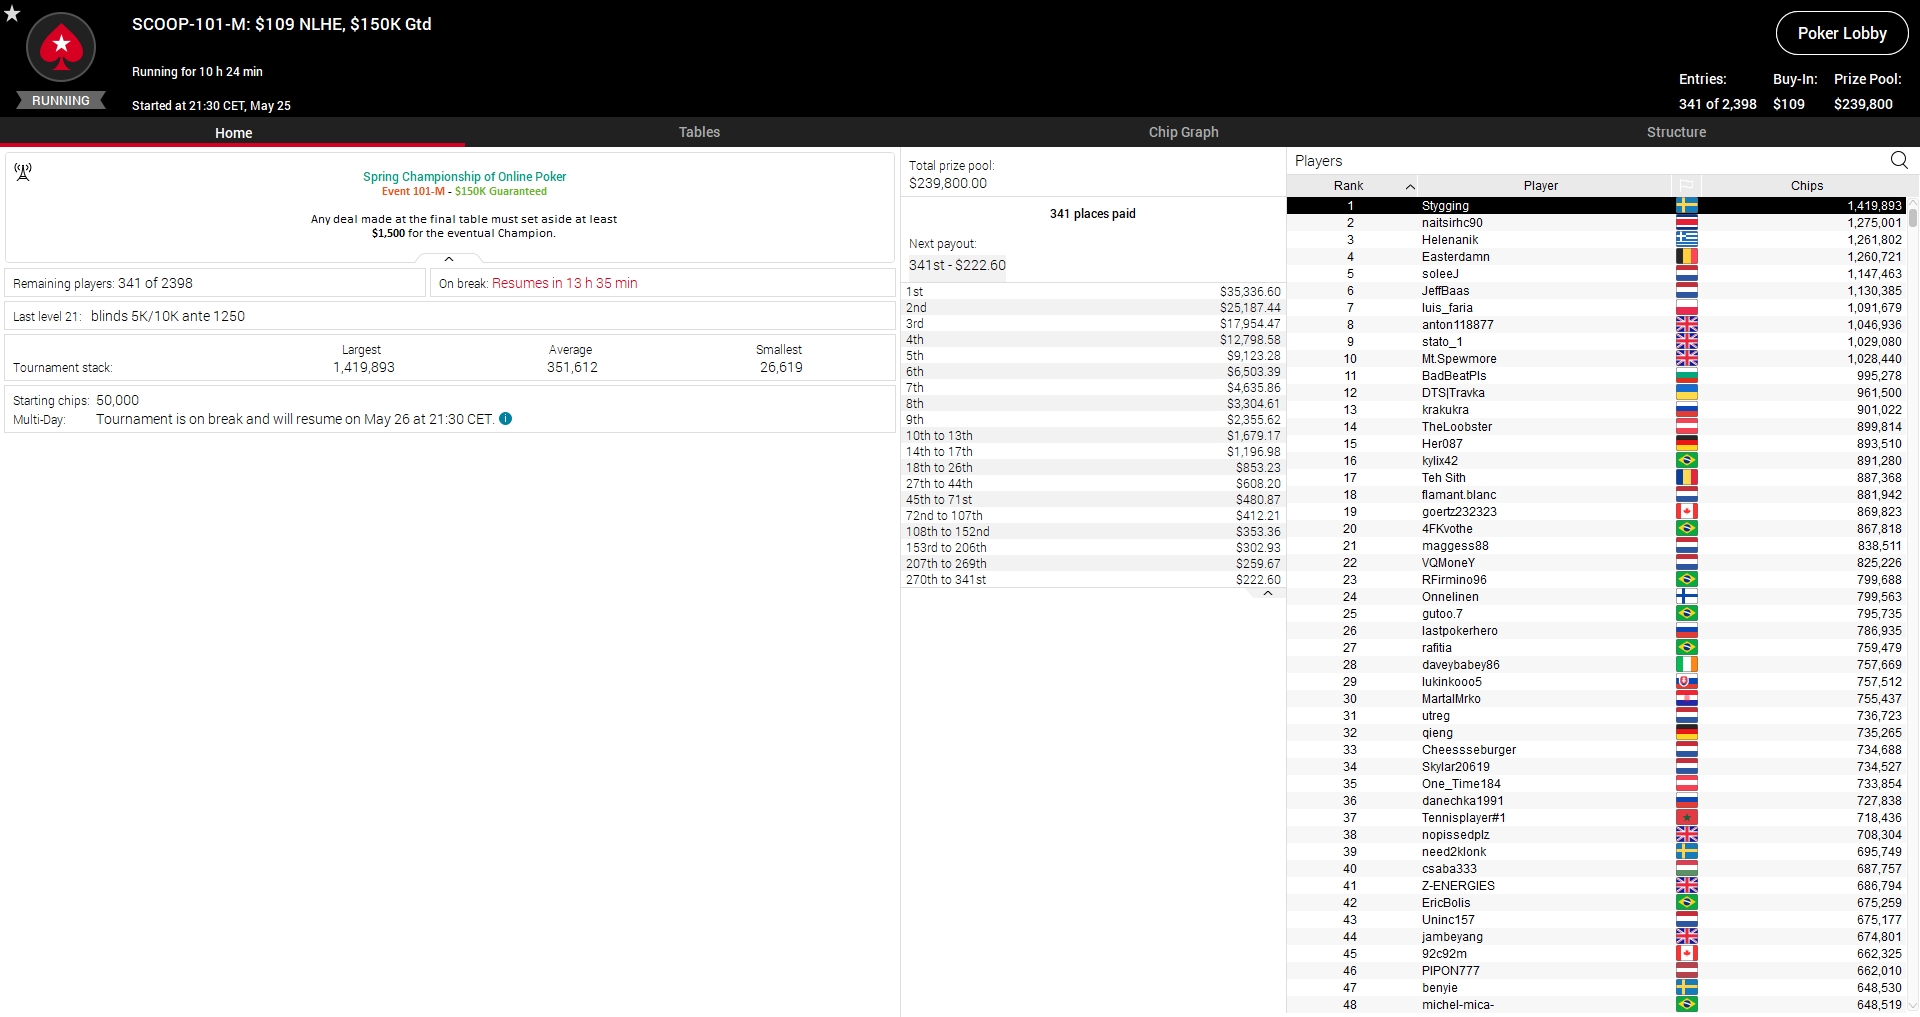Open the player search magnifier icon
This screenshot has width=1920, height=1017.
point(1899,160)
